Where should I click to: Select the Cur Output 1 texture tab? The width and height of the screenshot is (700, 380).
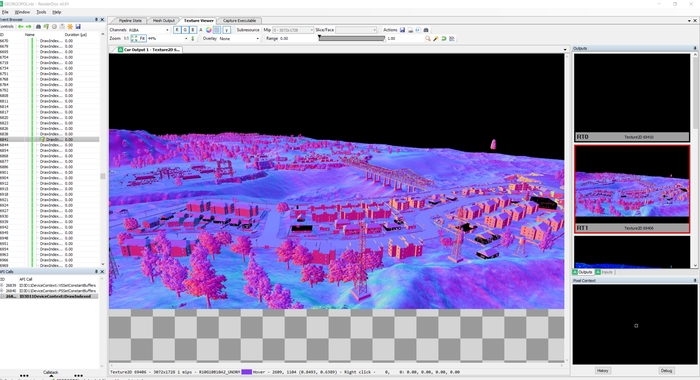149,50
